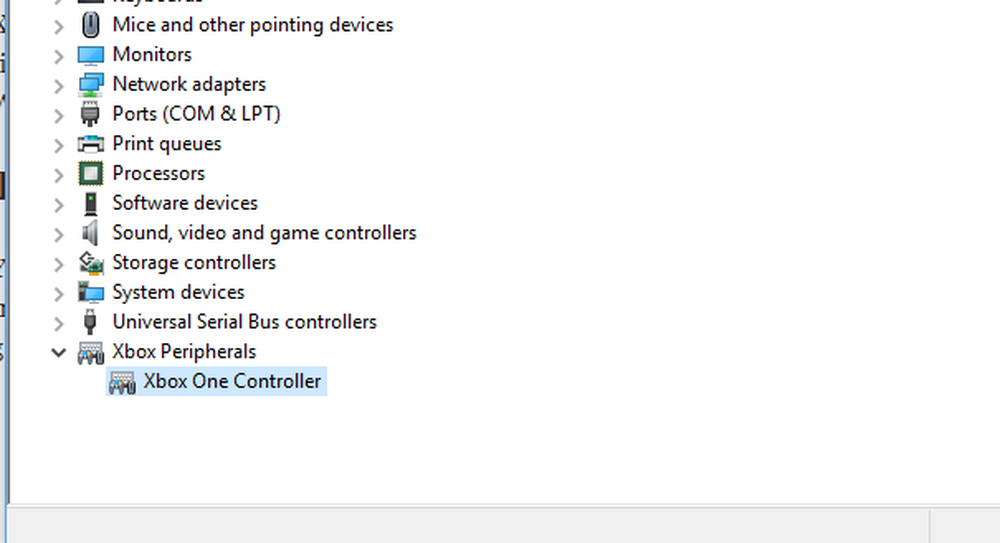
Task: Click the Monitors device icon
Action: coord(91,55)
